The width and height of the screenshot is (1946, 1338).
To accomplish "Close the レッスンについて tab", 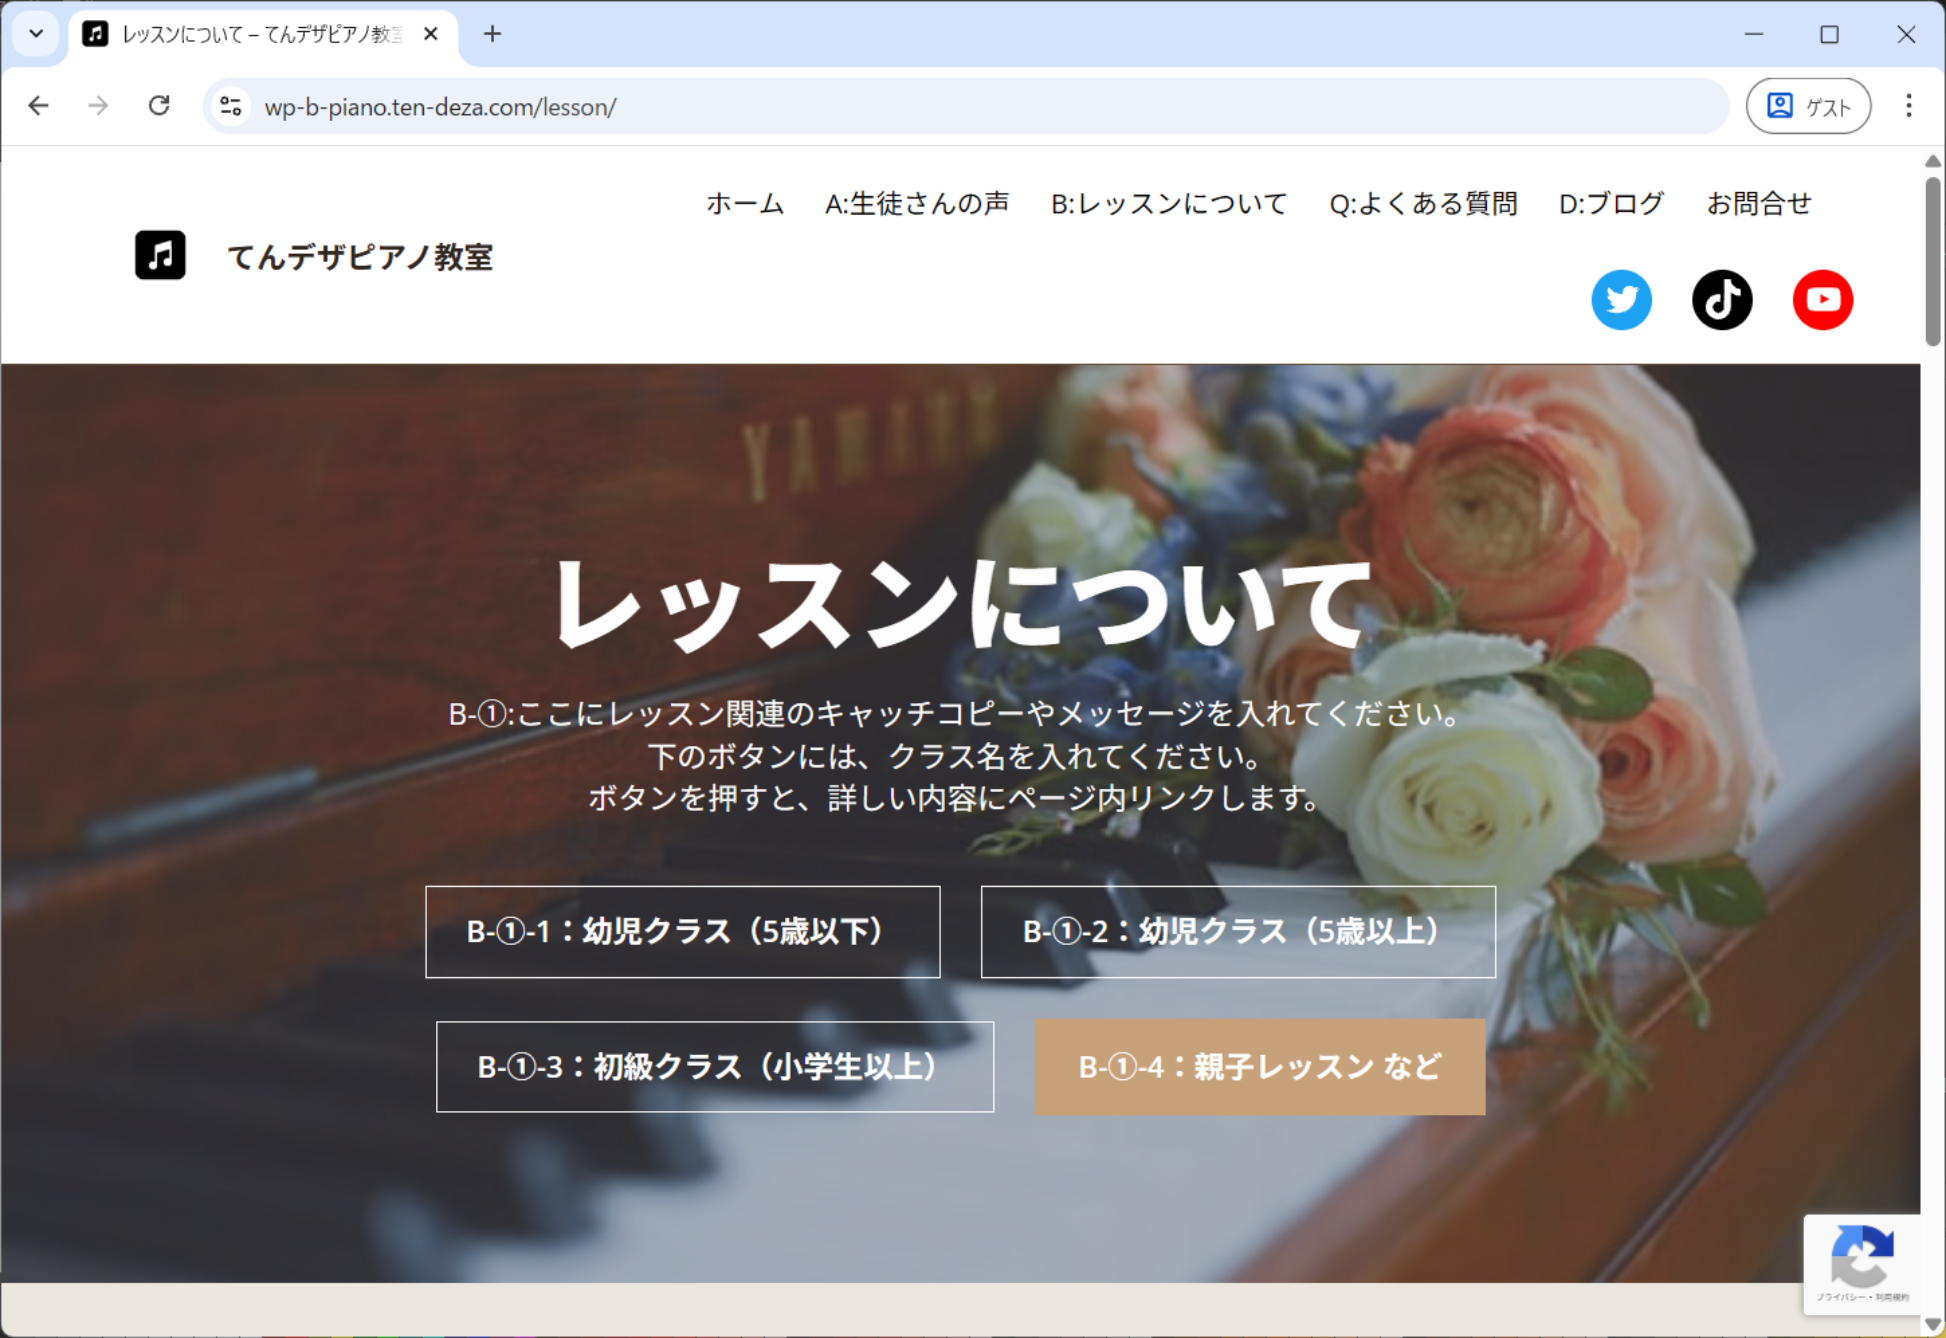I will coord(431,34).
